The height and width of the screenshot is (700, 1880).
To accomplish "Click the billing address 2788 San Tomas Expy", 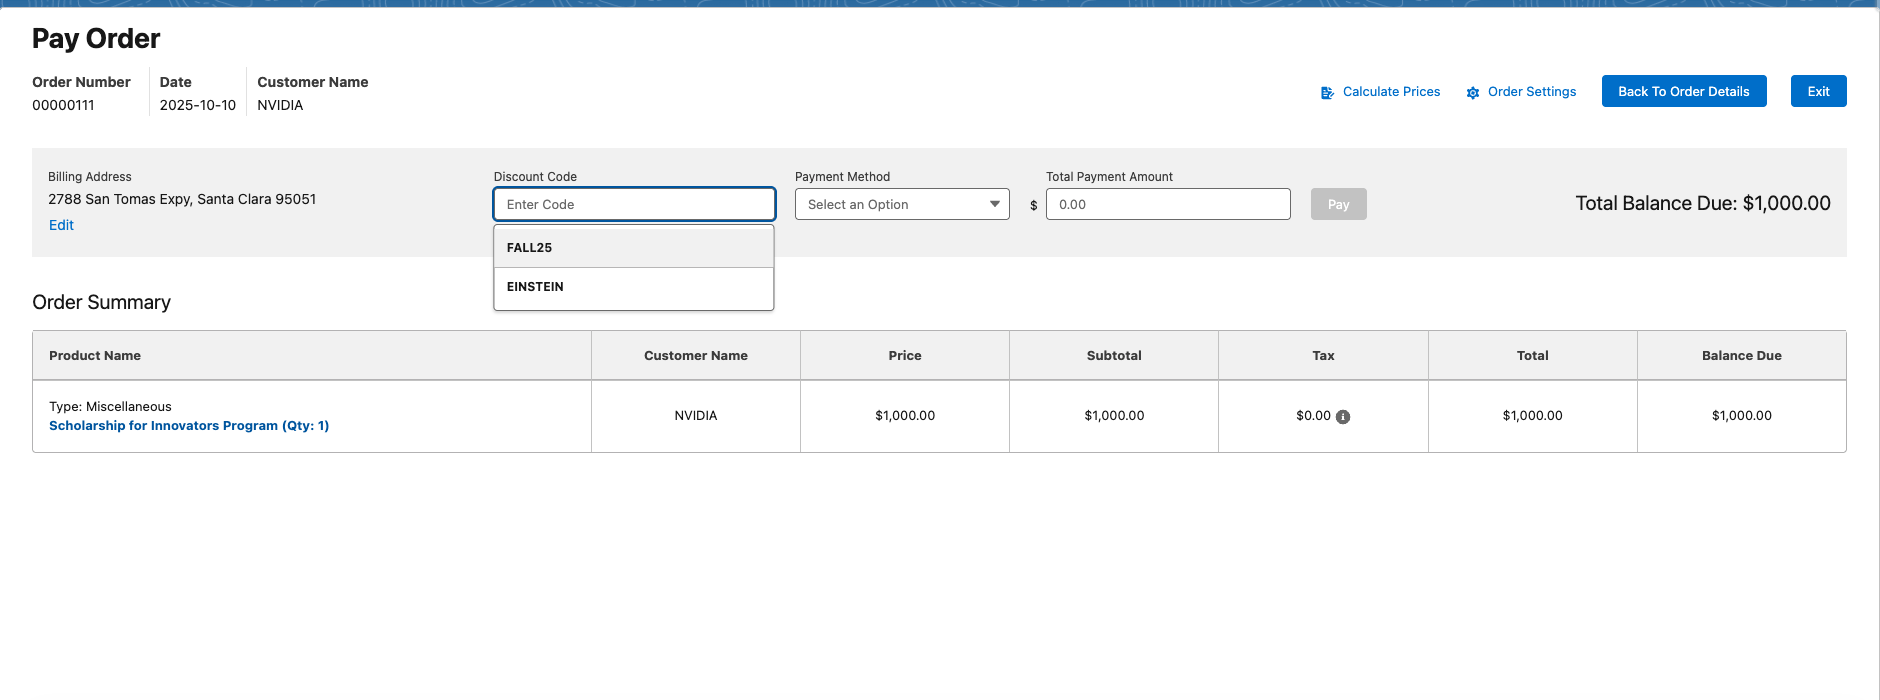I will [x=182, y=199].
